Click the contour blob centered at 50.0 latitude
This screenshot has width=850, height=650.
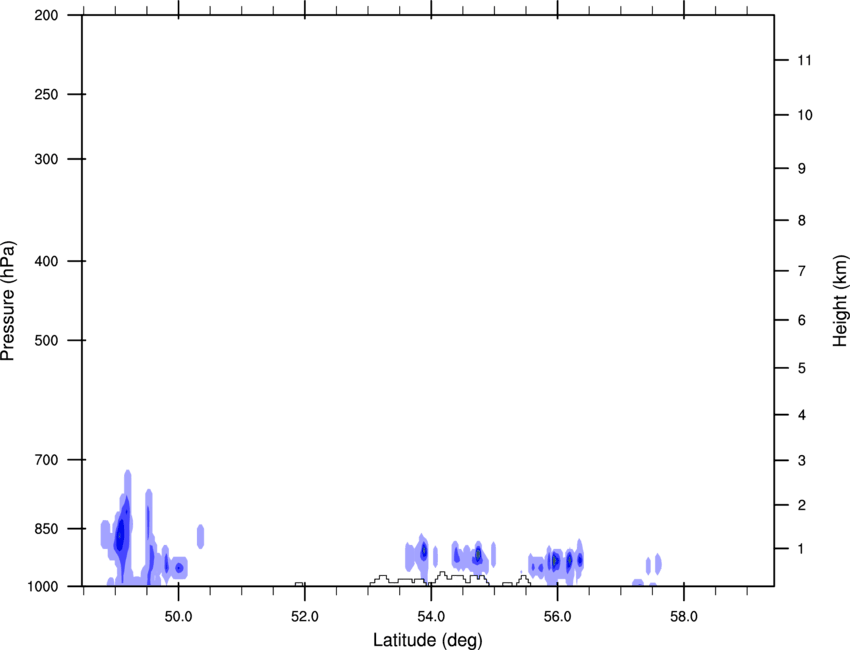[x=178, y=568]
